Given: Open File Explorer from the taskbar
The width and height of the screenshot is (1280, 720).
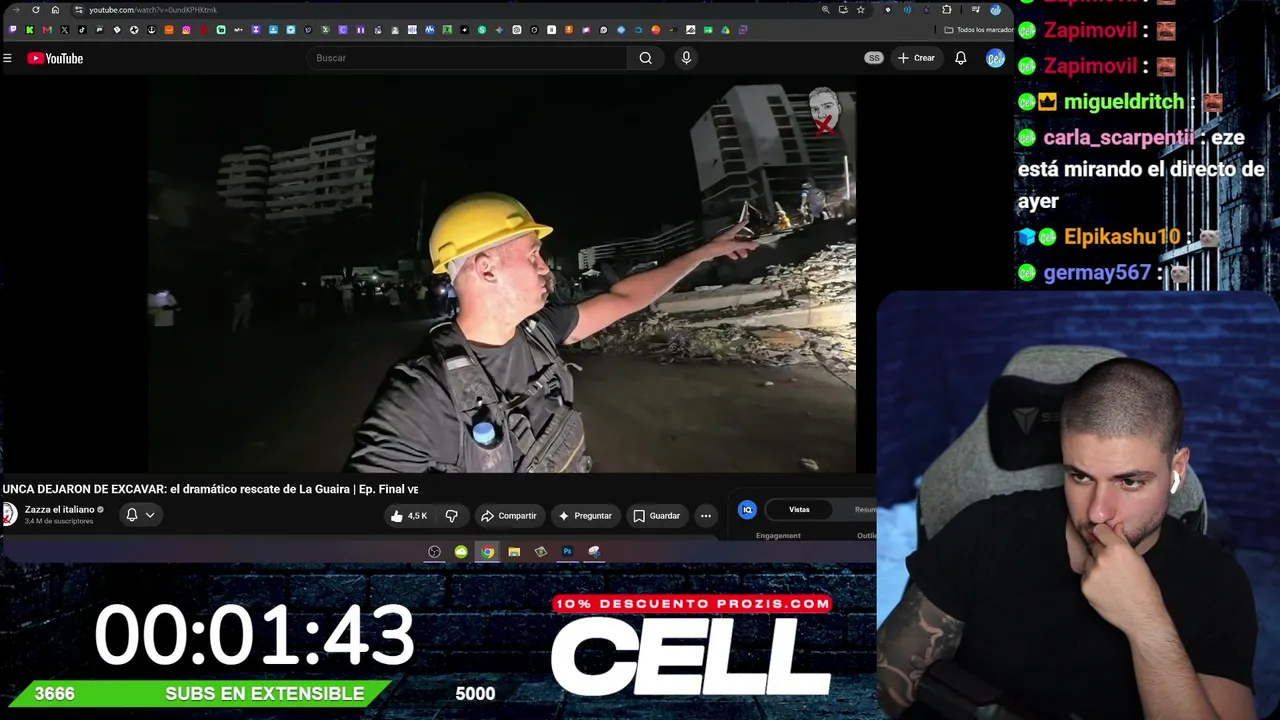Looking at the screenshot, I should coord(514,552).
